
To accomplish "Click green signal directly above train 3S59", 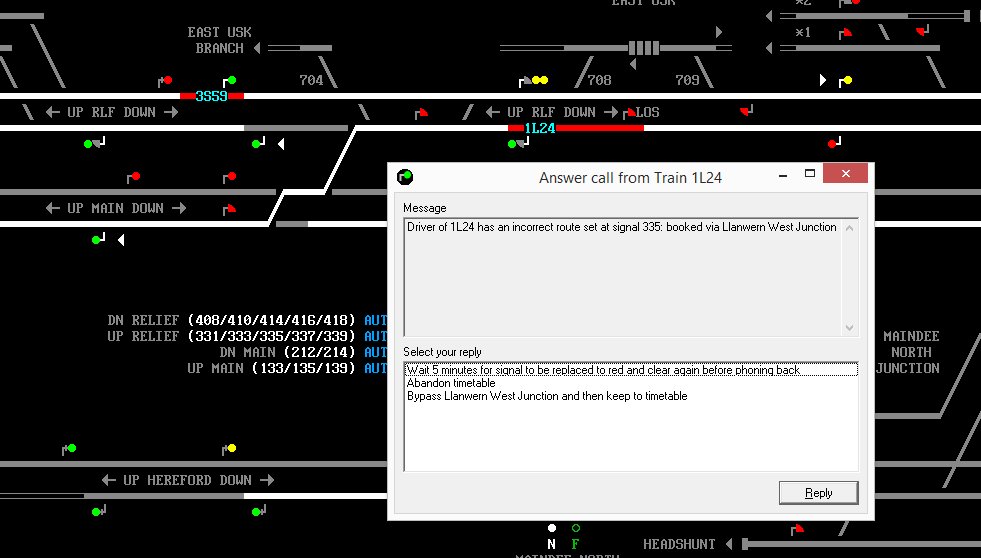I will [x=231, y=81].
